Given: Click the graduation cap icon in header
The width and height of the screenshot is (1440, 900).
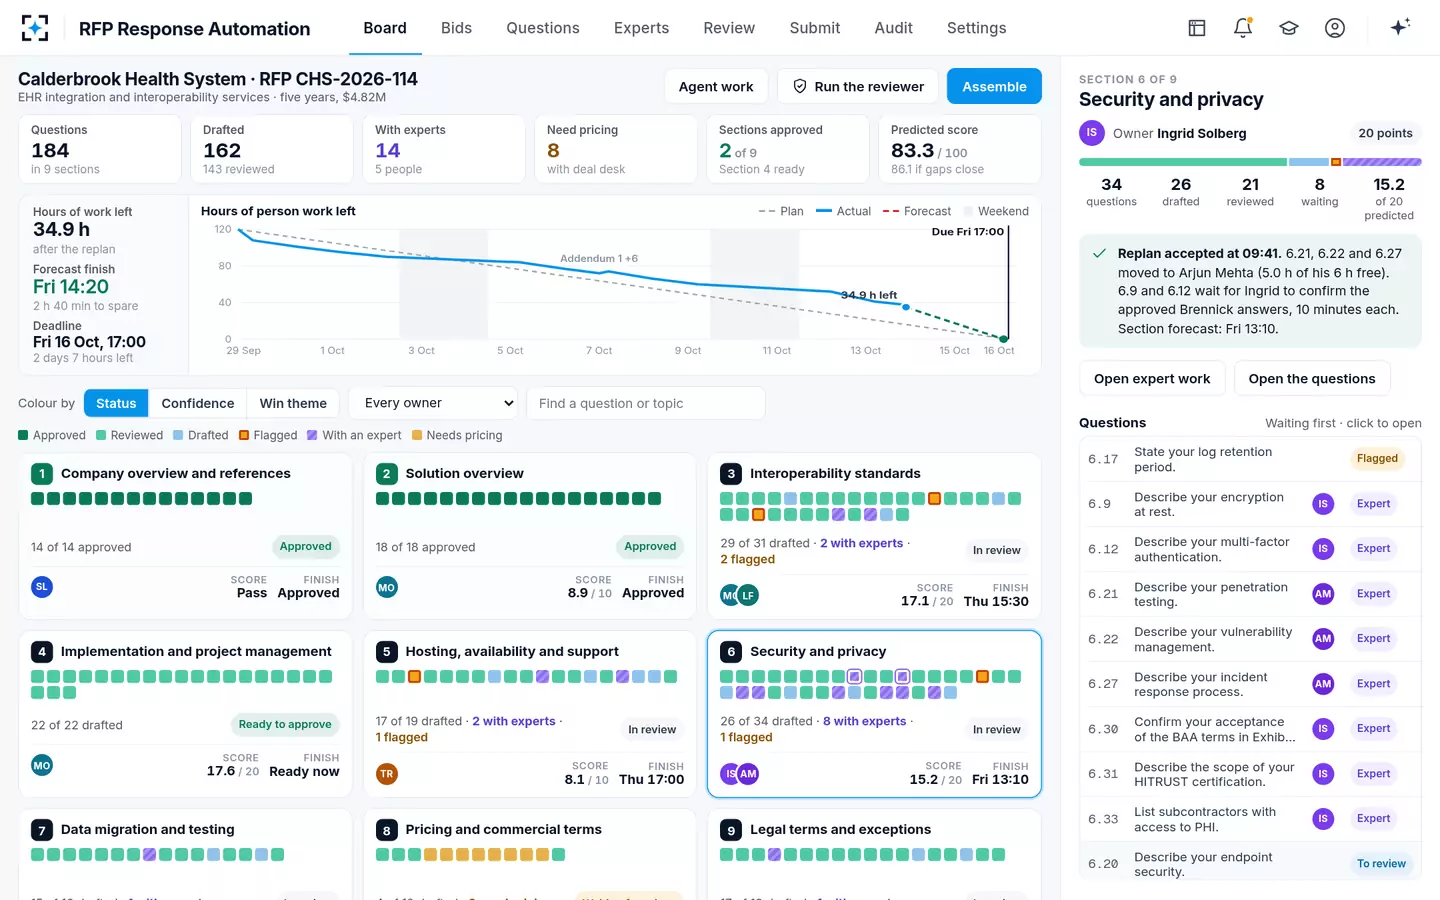Looking at the screenshot, I should [x=1289, y=28].
